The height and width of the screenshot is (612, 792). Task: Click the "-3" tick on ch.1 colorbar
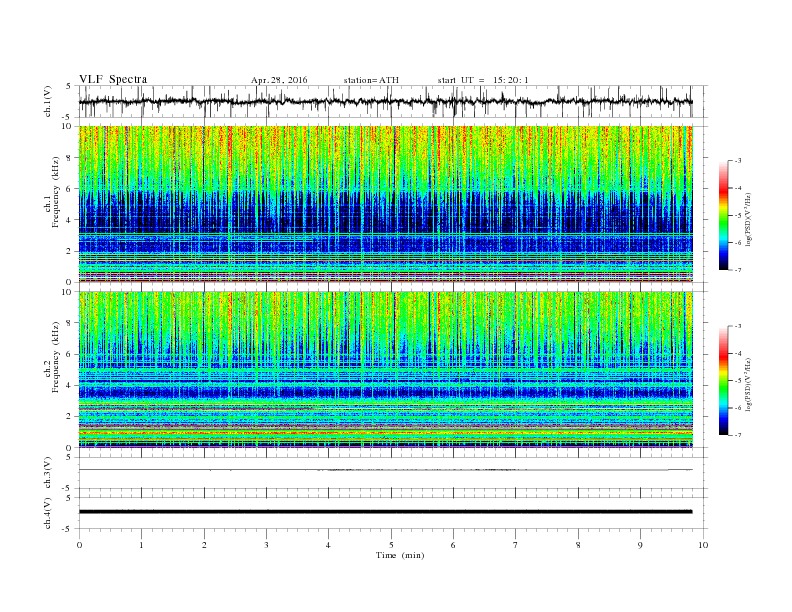[737, 161]
